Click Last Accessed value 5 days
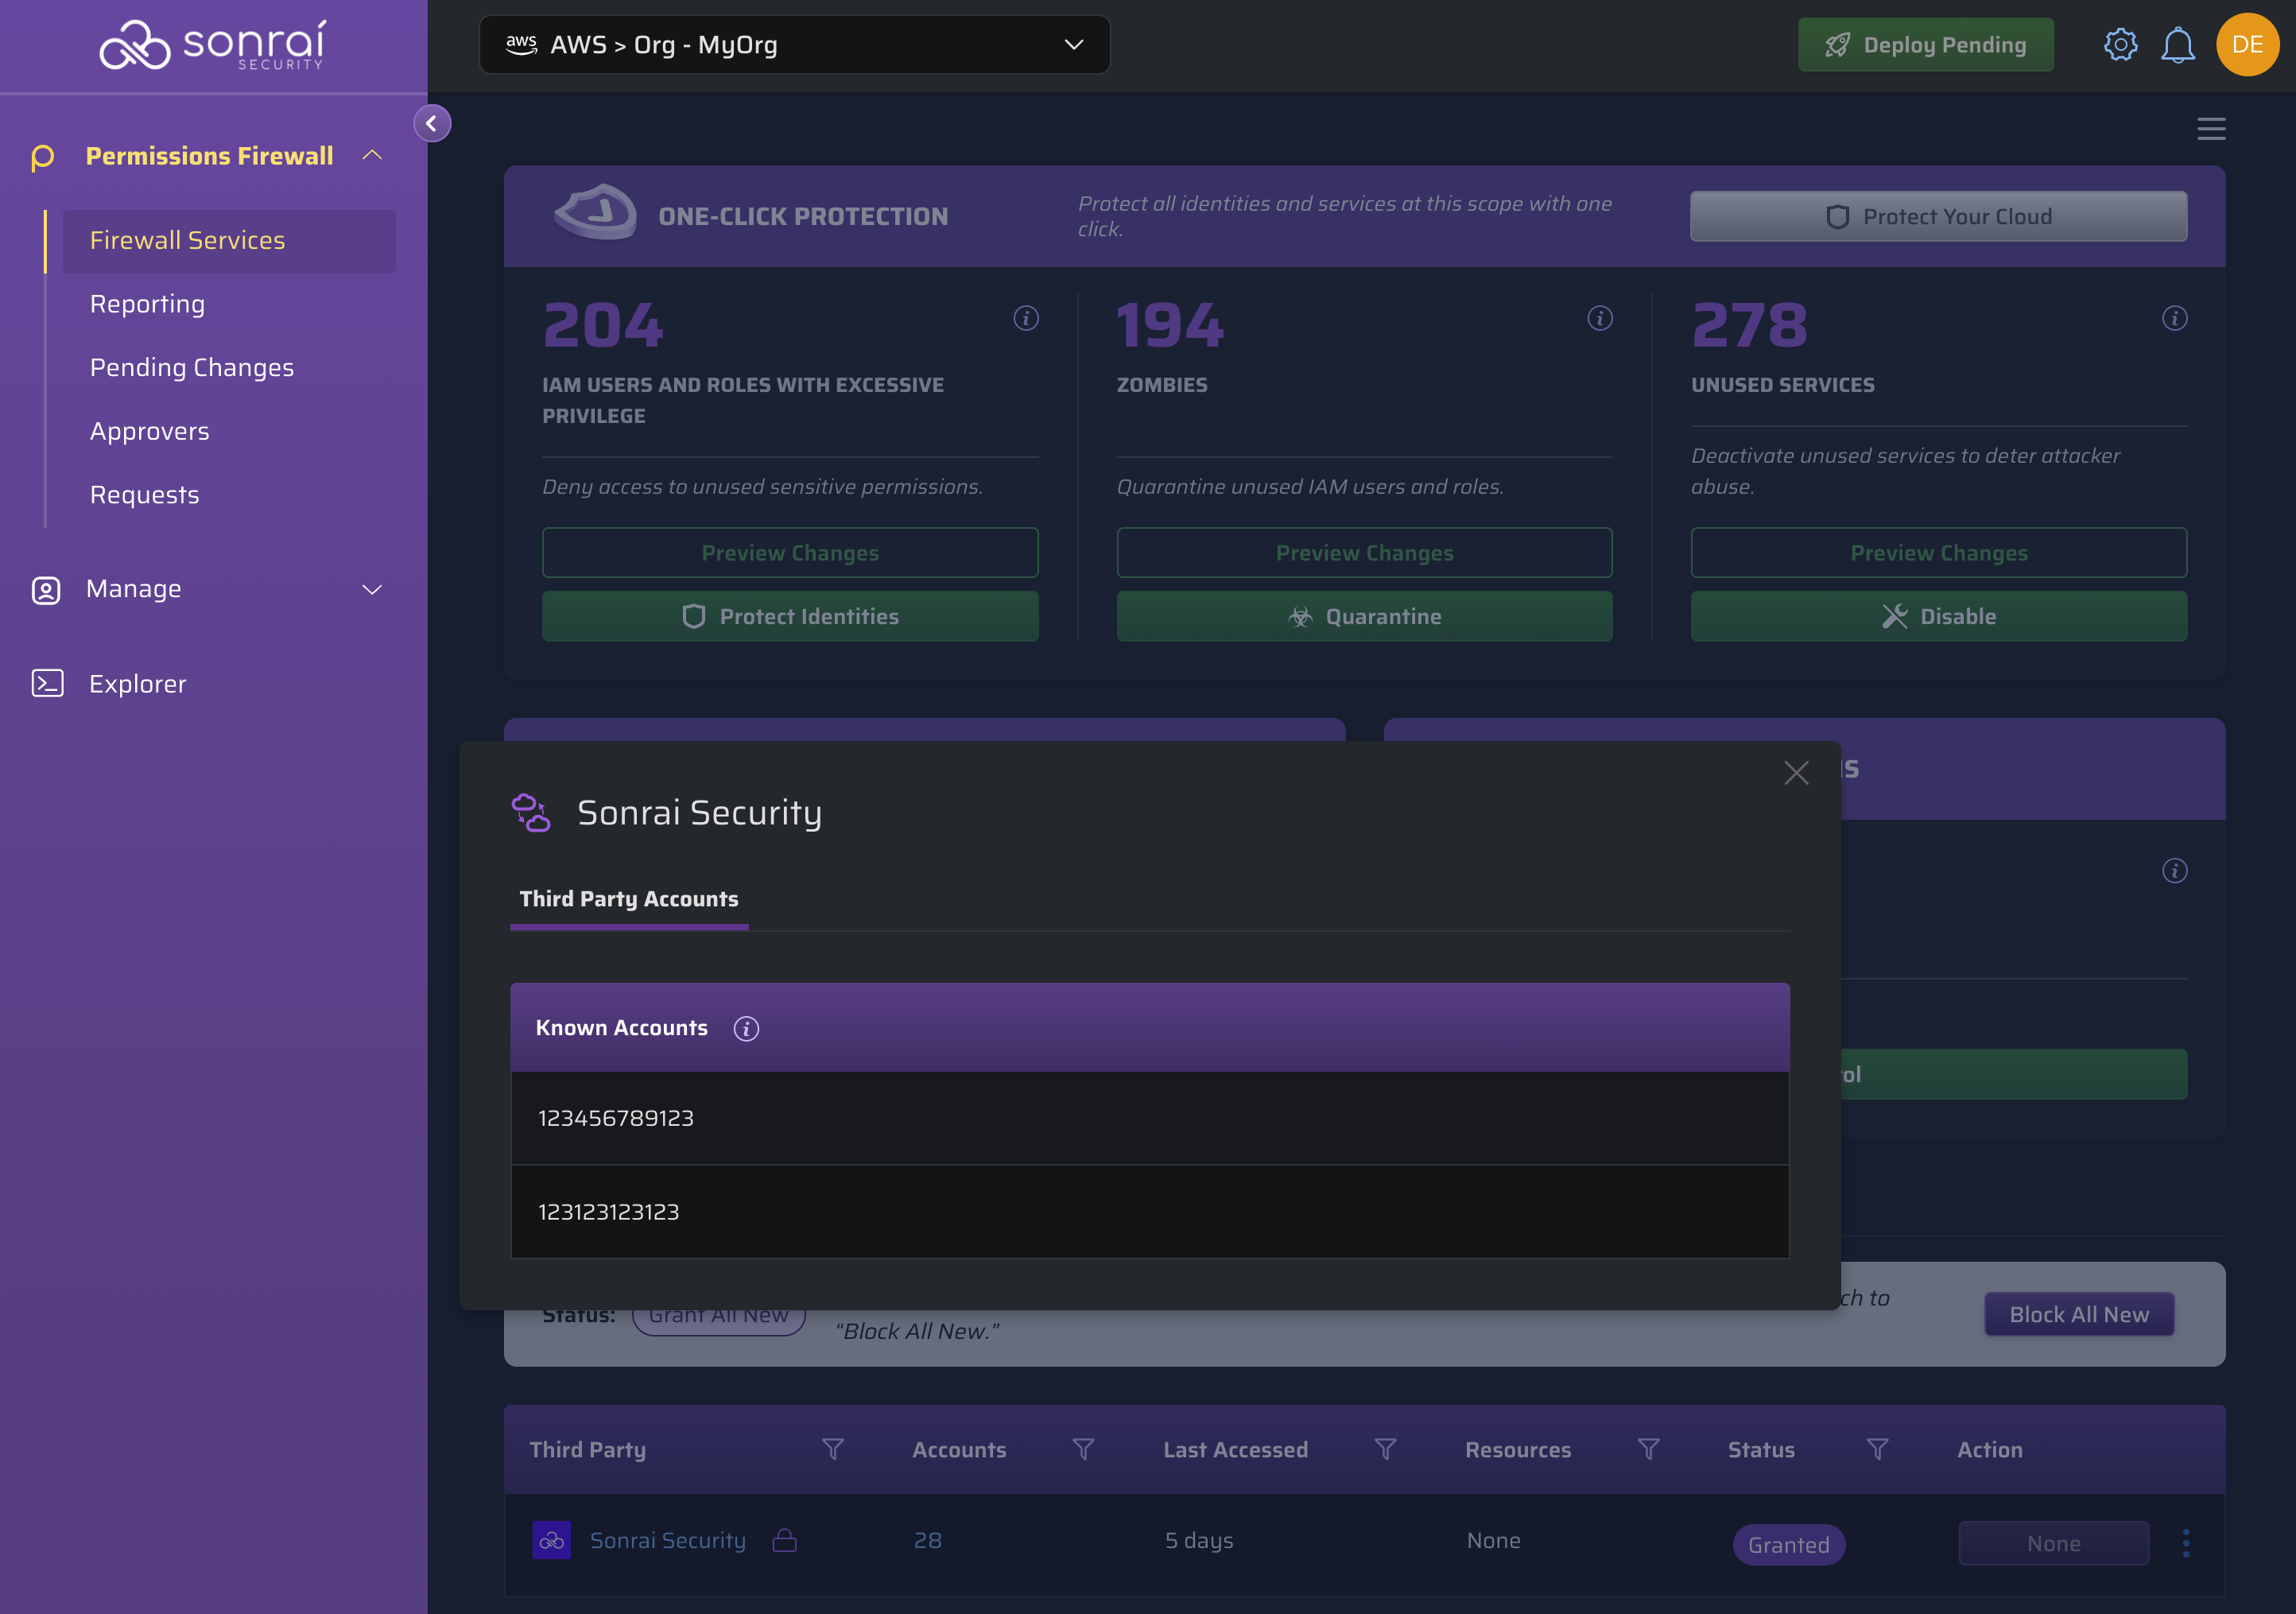The image size is (2296, 1614). pyautogui.click(x=1198, y=1541)
